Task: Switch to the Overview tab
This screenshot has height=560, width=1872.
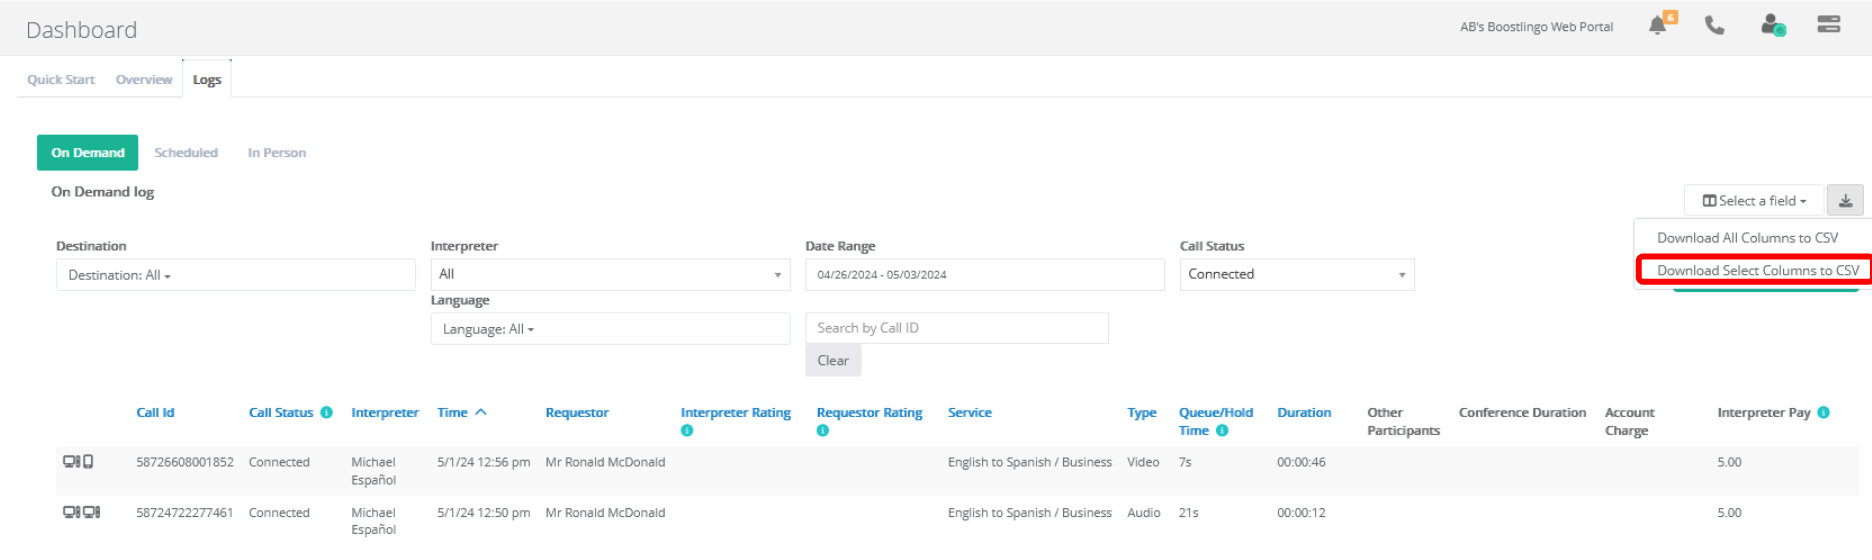Action: click(x=144, y=80)
